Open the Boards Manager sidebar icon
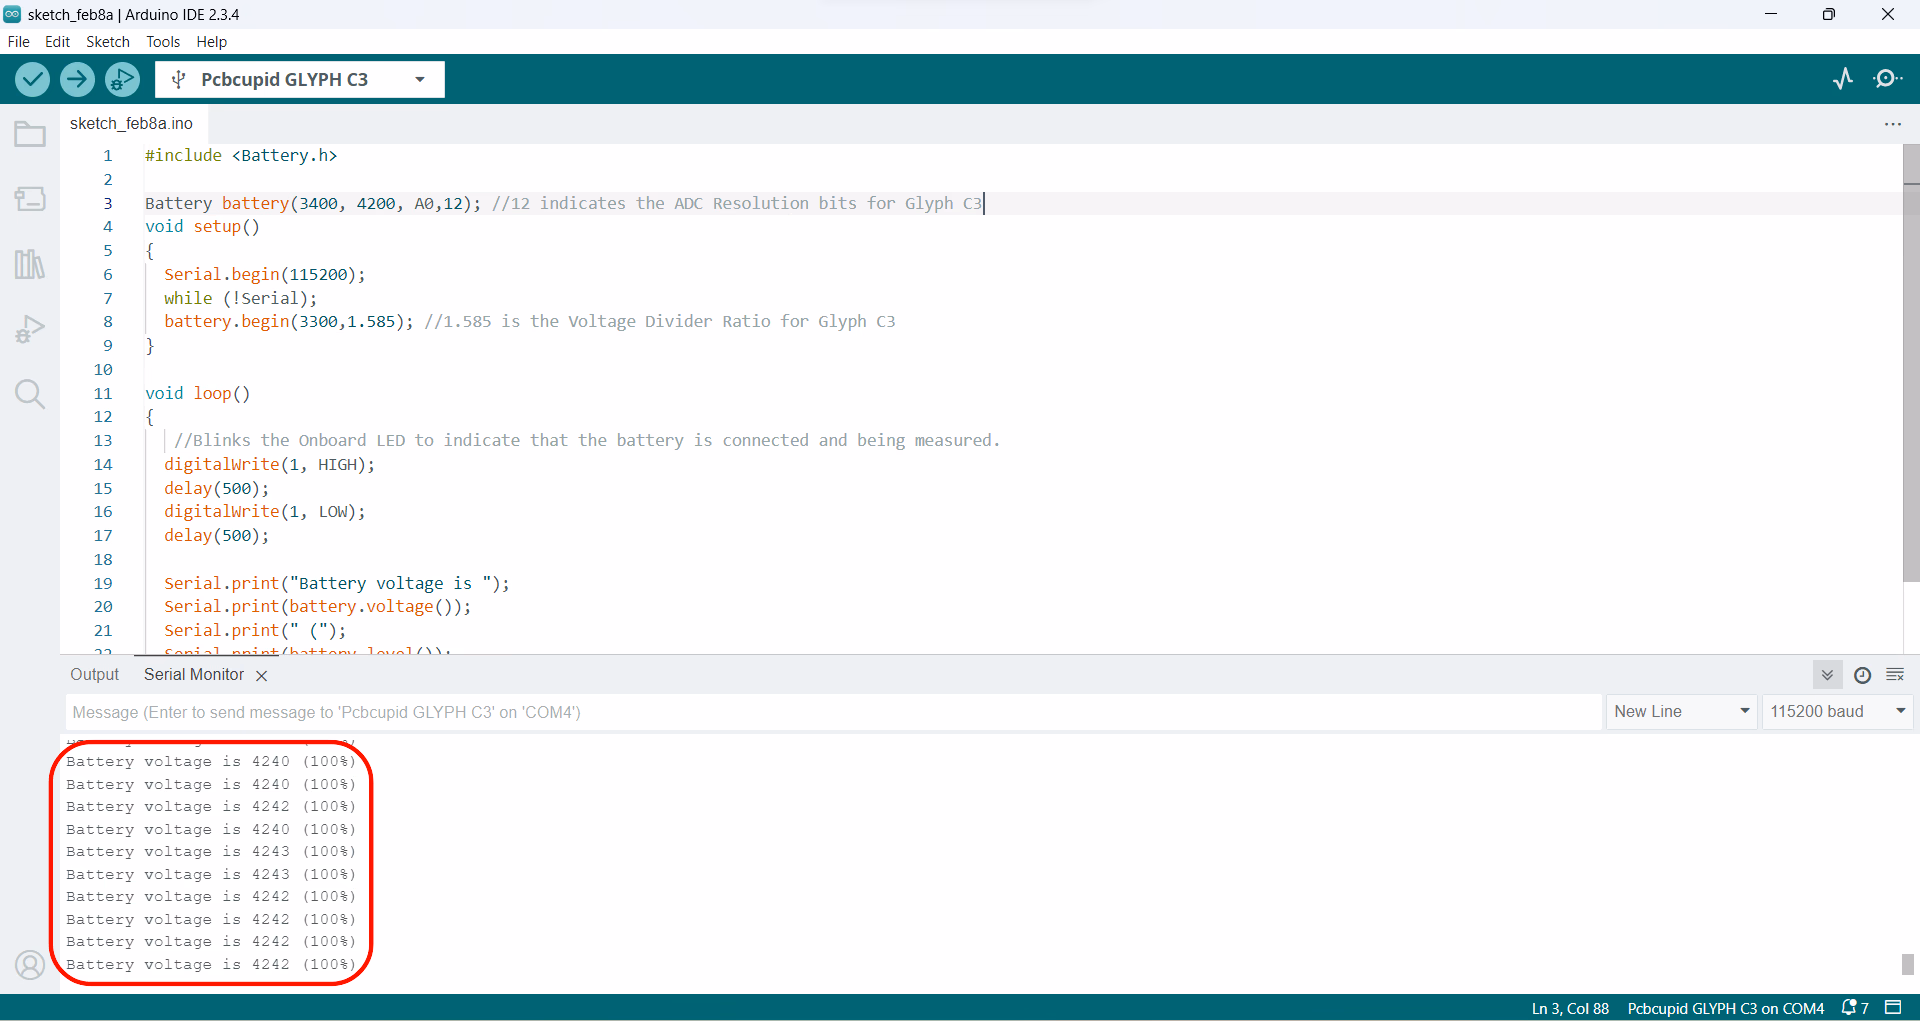Image resolution: width=1920 pixels, height=1021 pixels. (x=30, y=199)
